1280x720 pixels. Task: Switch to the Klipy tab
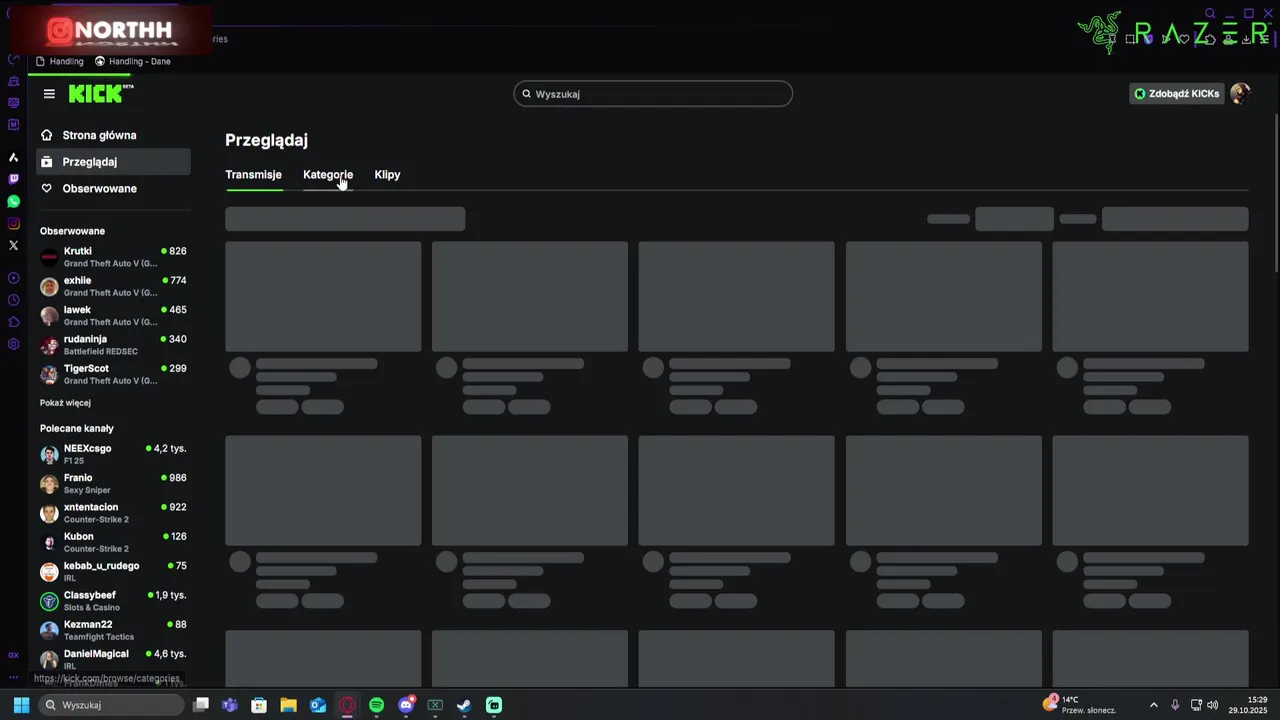click(x=387, y=174)
